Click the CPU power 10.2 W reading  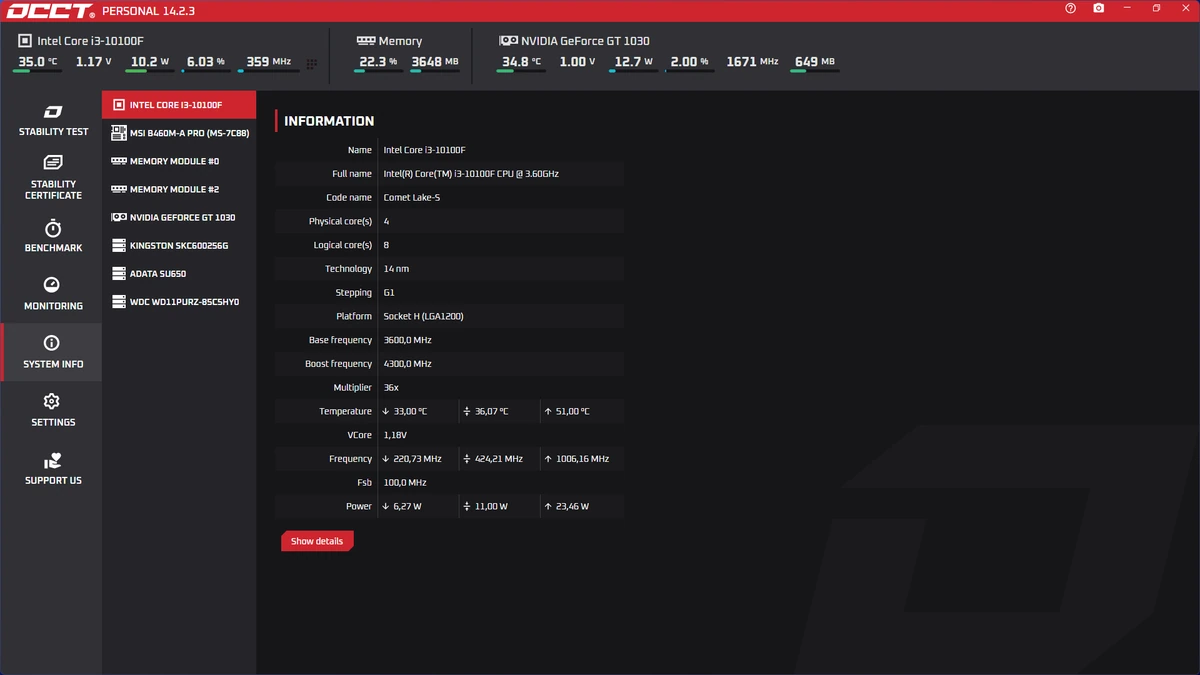click(150, 62)
